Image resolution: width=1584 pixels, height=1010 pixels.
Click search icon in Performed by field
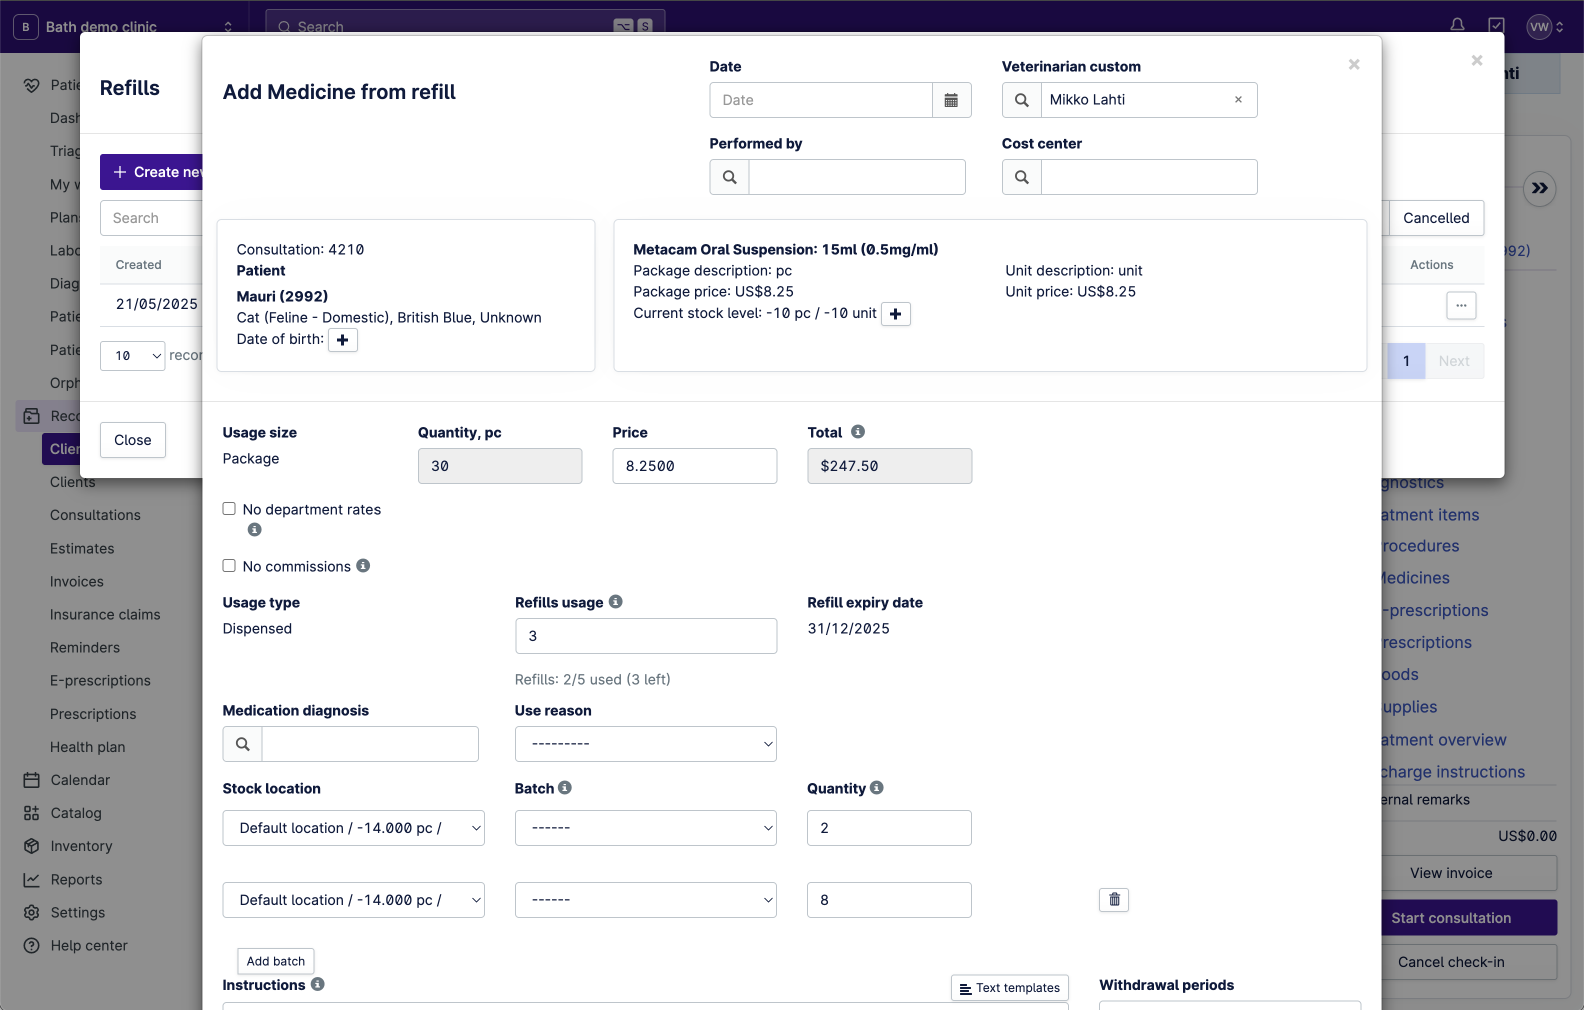[730, 177]
